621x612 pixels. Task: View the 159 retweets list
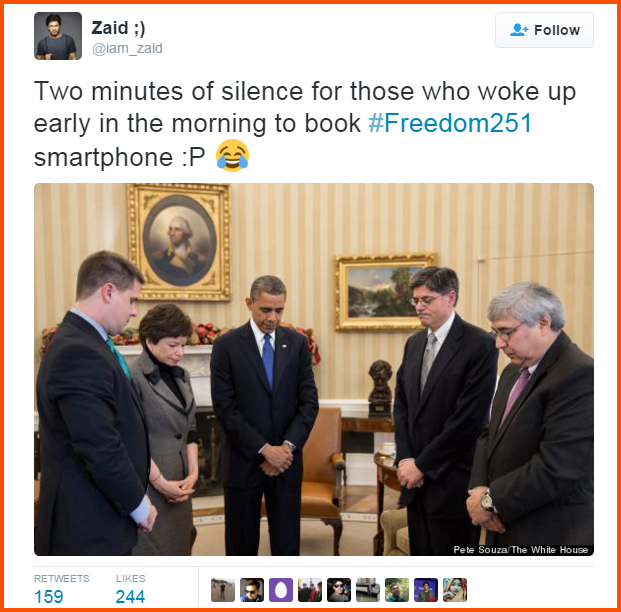click(x=49, y=597)
